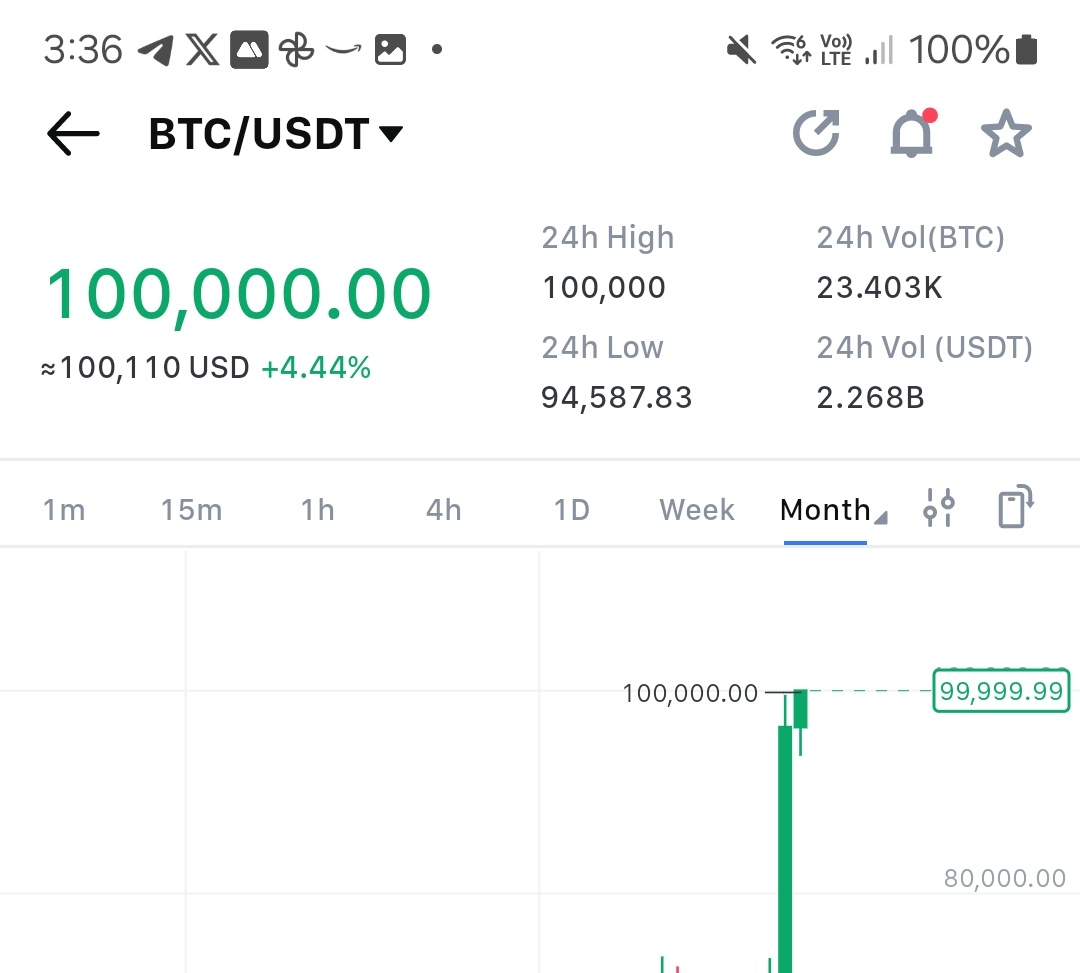Tap the back arrow to exit chart
The image size is (1080, 973).
tap(70, 133)
